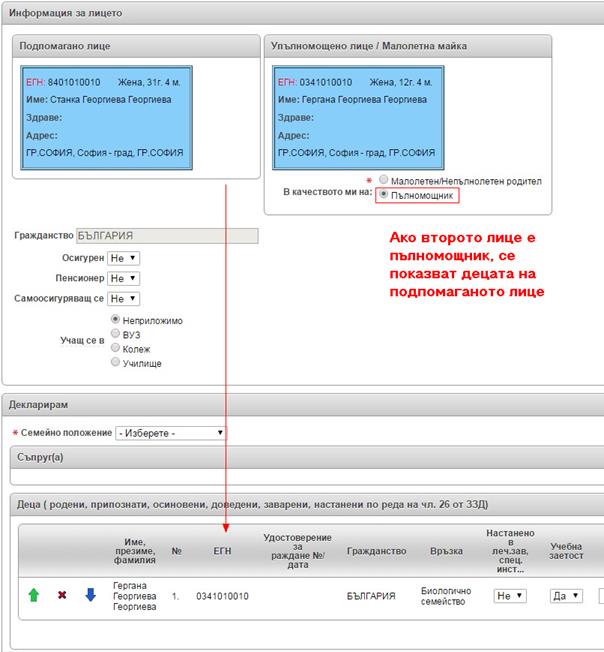The width and height of the screenshot is (604, 652).
Task: Choose Неприложимо under Учащ се в
Action: [x=115, y=319]
